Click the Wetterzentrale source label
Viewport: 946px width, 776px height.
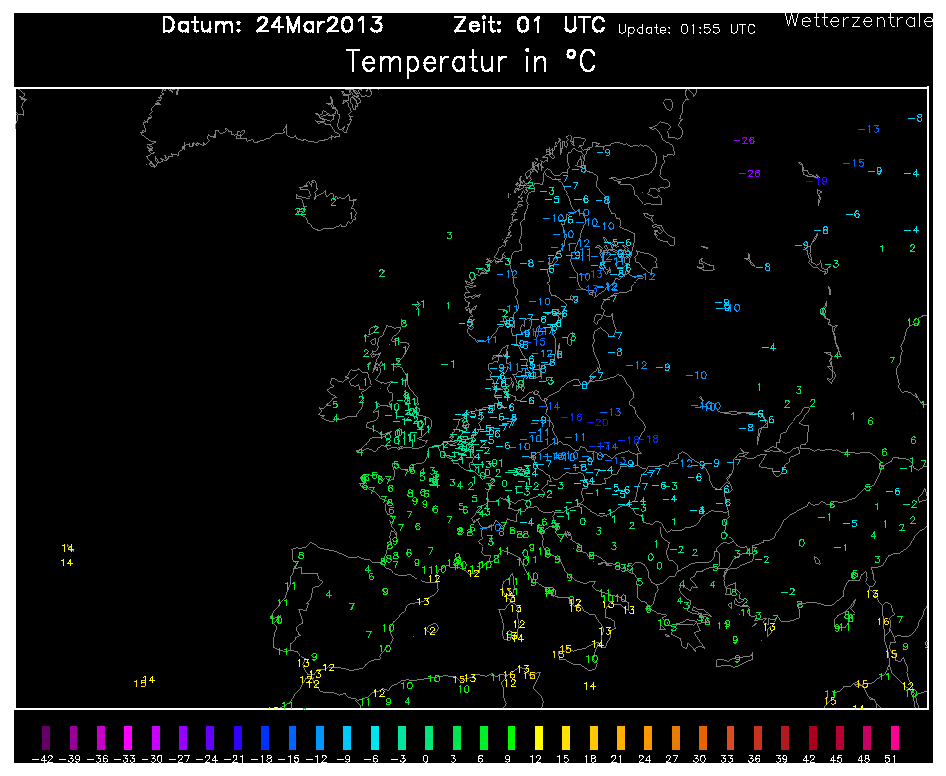[x=858, y=21]
